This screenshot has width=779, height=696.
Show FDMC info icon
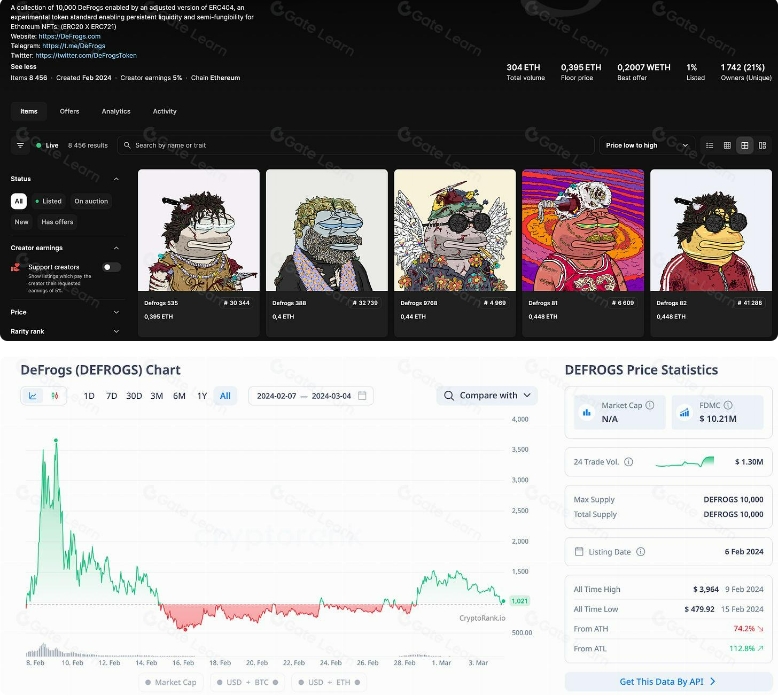(x=728, y=405)
